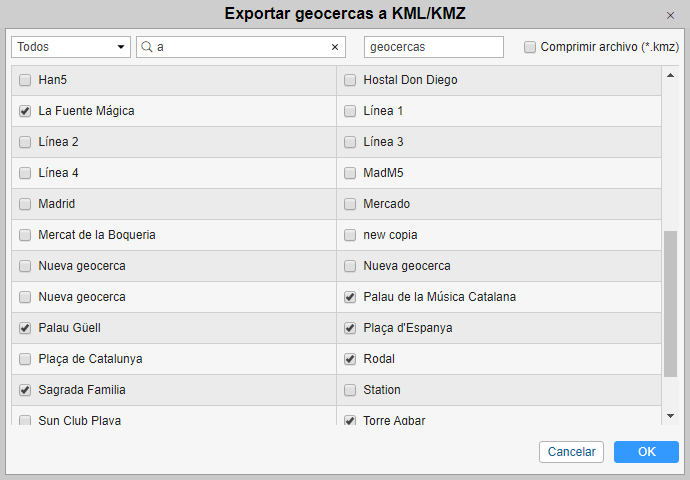Close the export dialog with the x
Screen dimensions: 690x480
pyautogui.click(x=670, y=15)
